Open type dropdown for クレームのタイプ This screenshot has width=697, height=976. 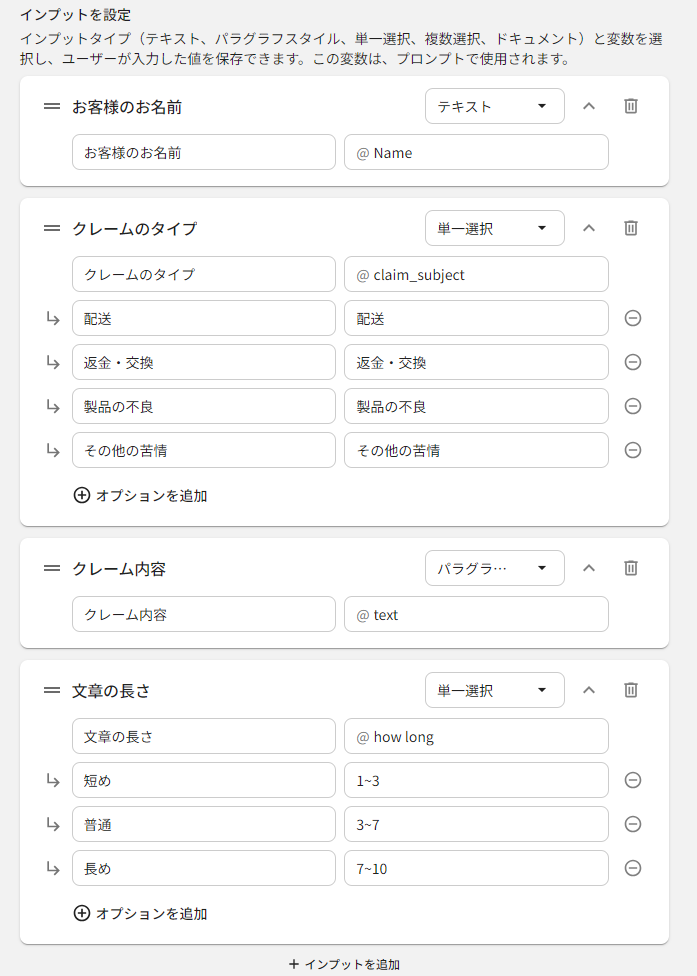pos(494,228)
